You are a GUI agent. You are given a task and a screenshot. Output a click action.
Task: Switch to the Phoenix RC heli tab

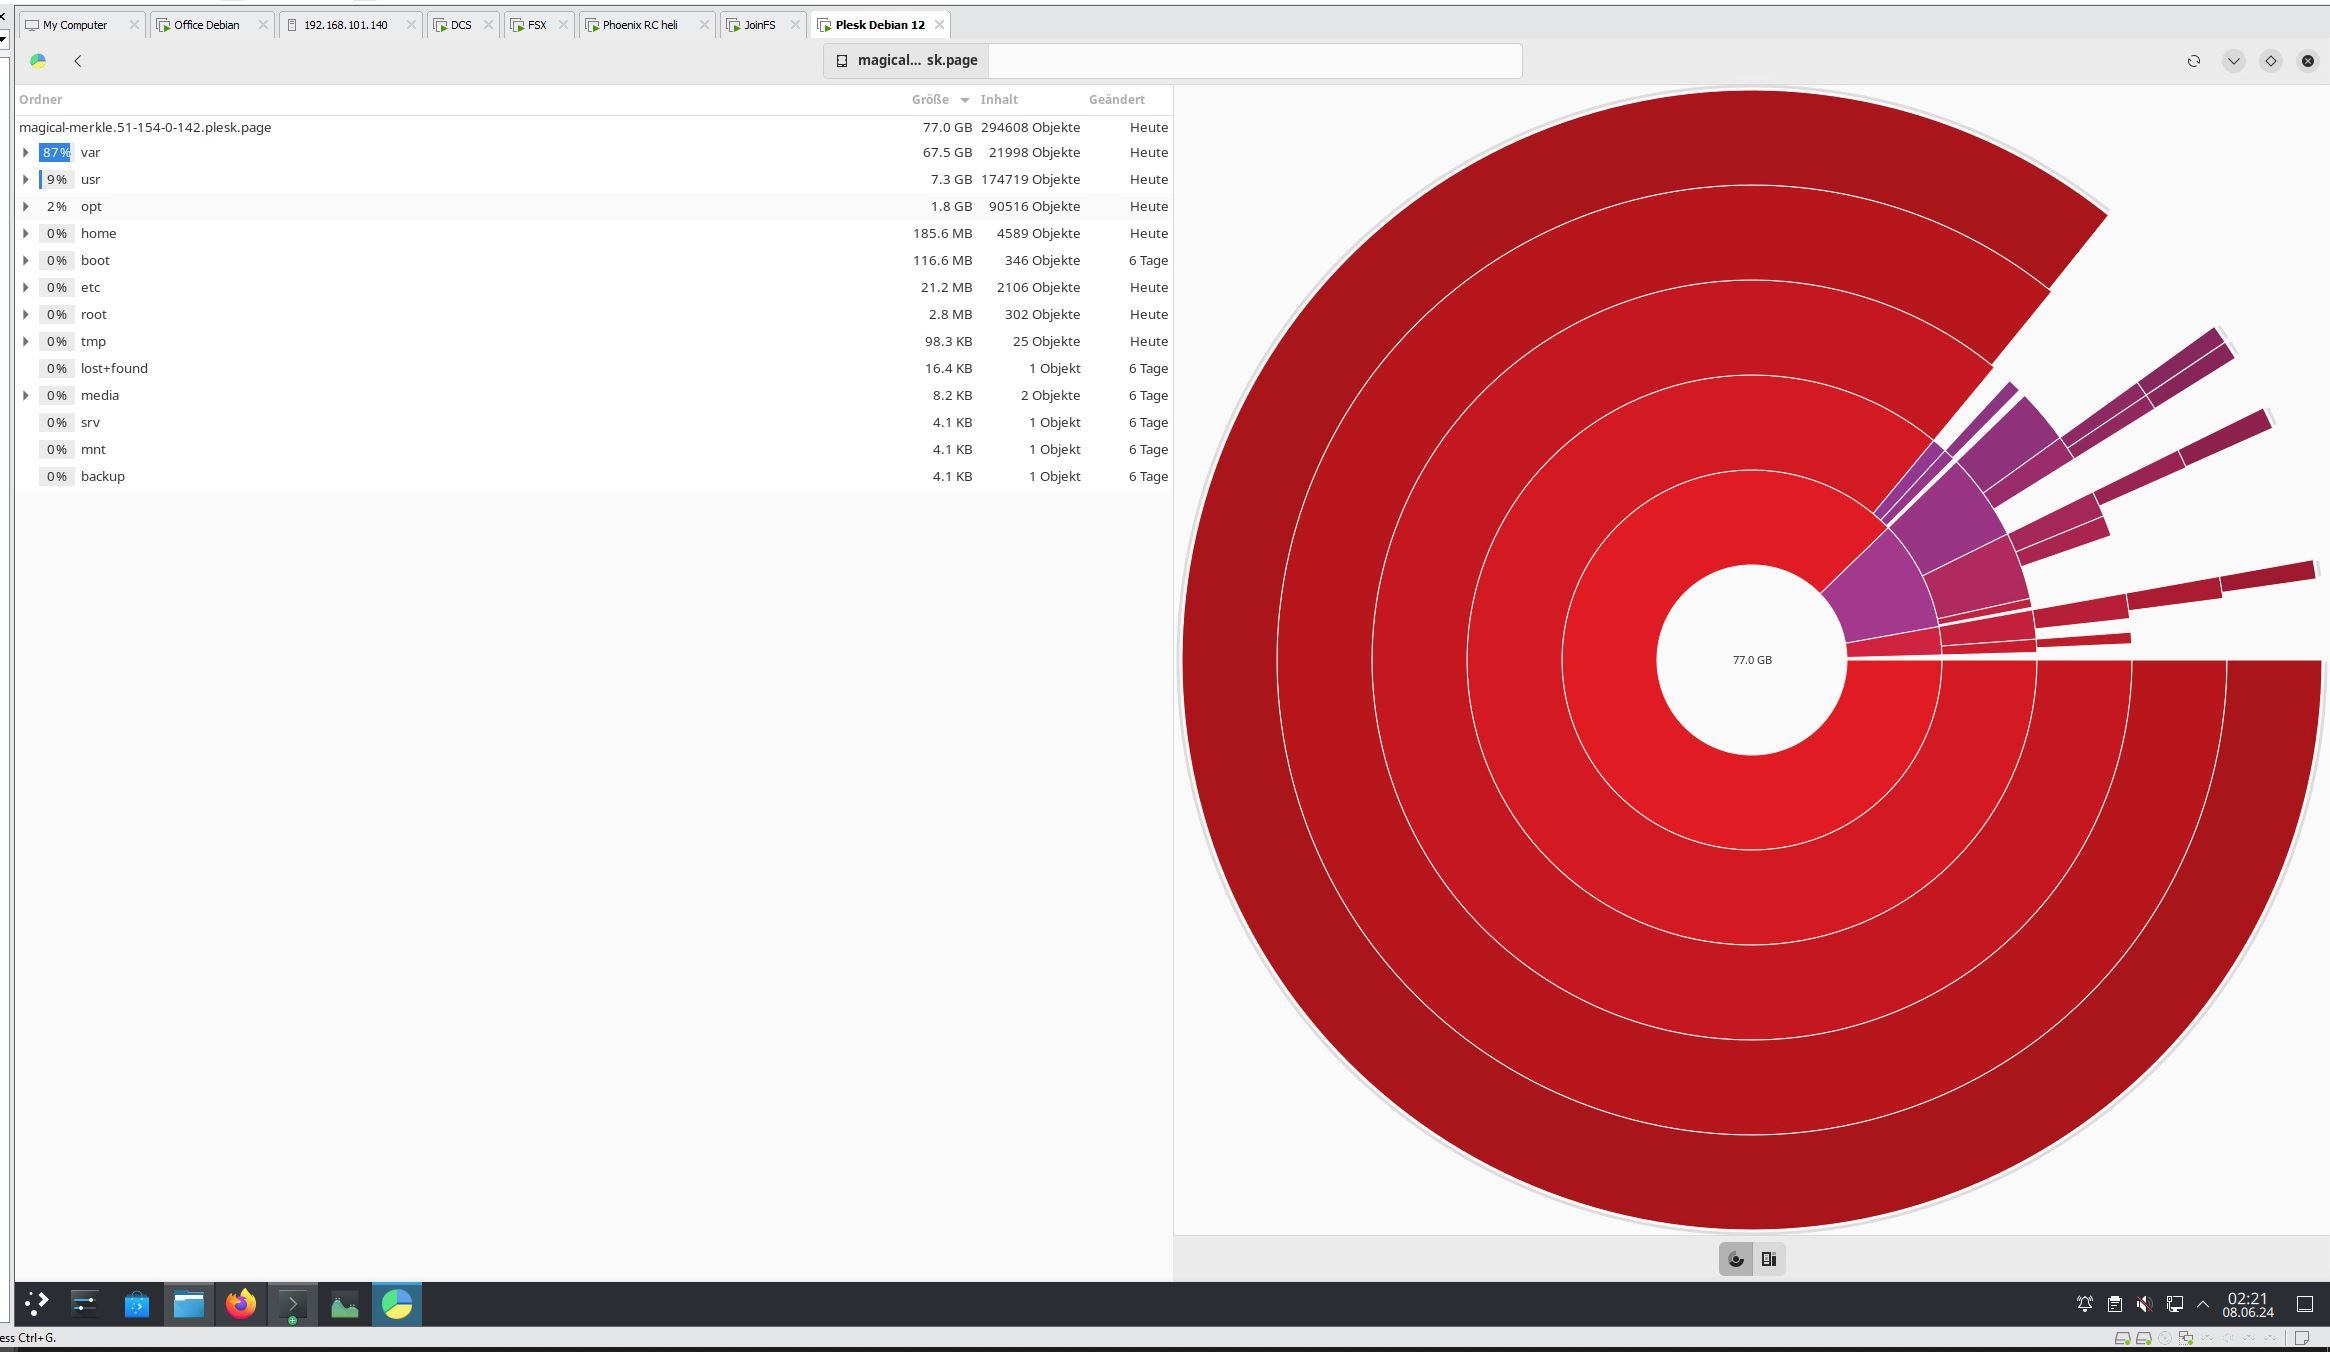click(646, 25)
